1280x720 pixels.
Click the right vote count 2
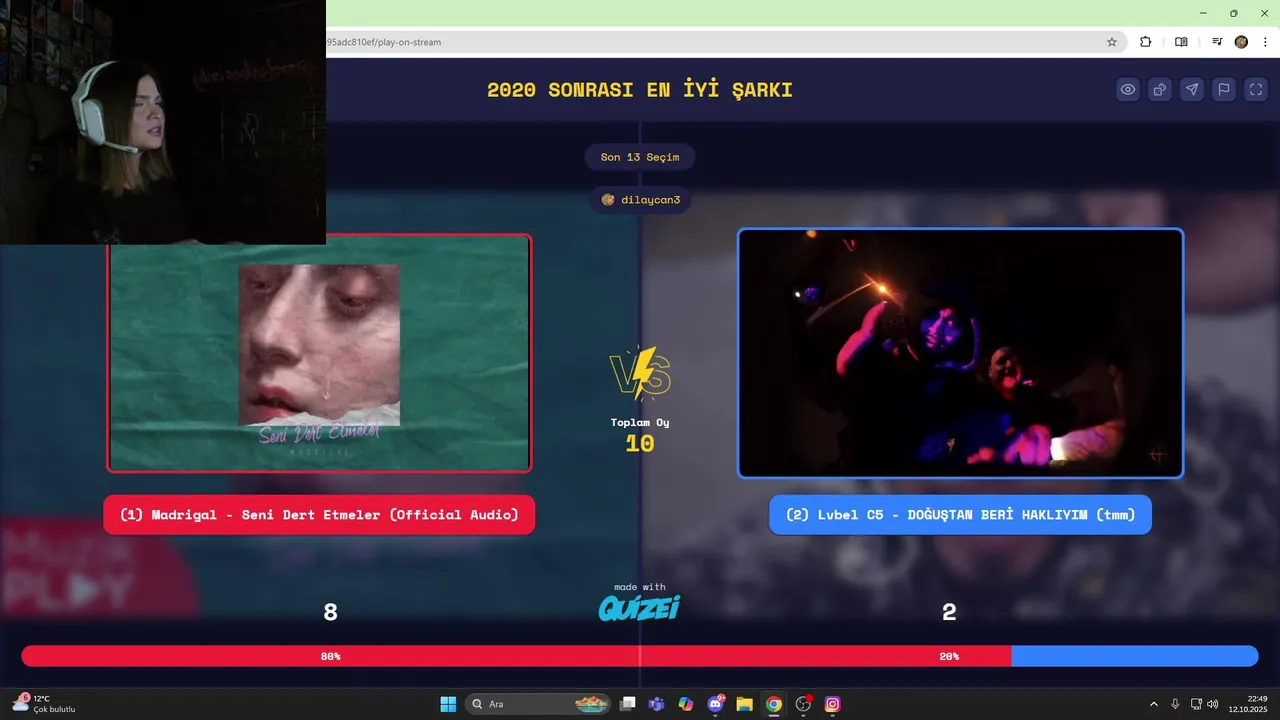(949, 612)
